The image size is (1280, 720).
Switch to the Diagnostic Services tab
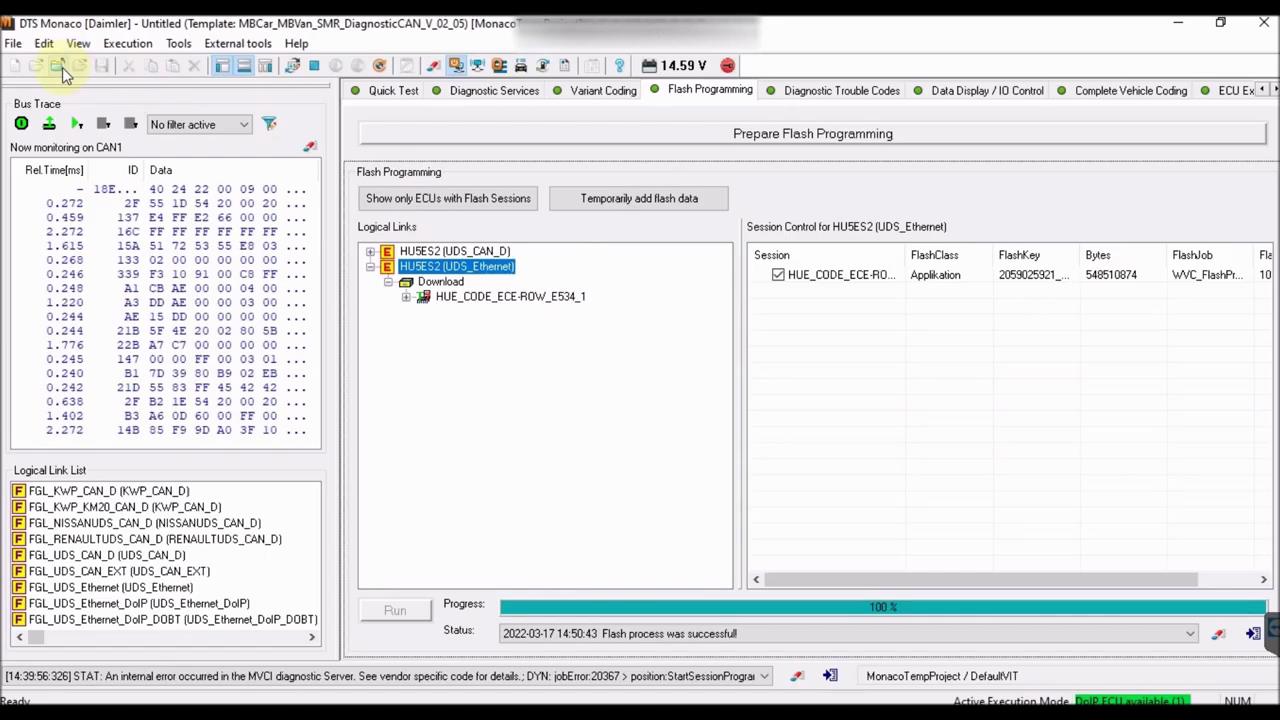point(486,91)
